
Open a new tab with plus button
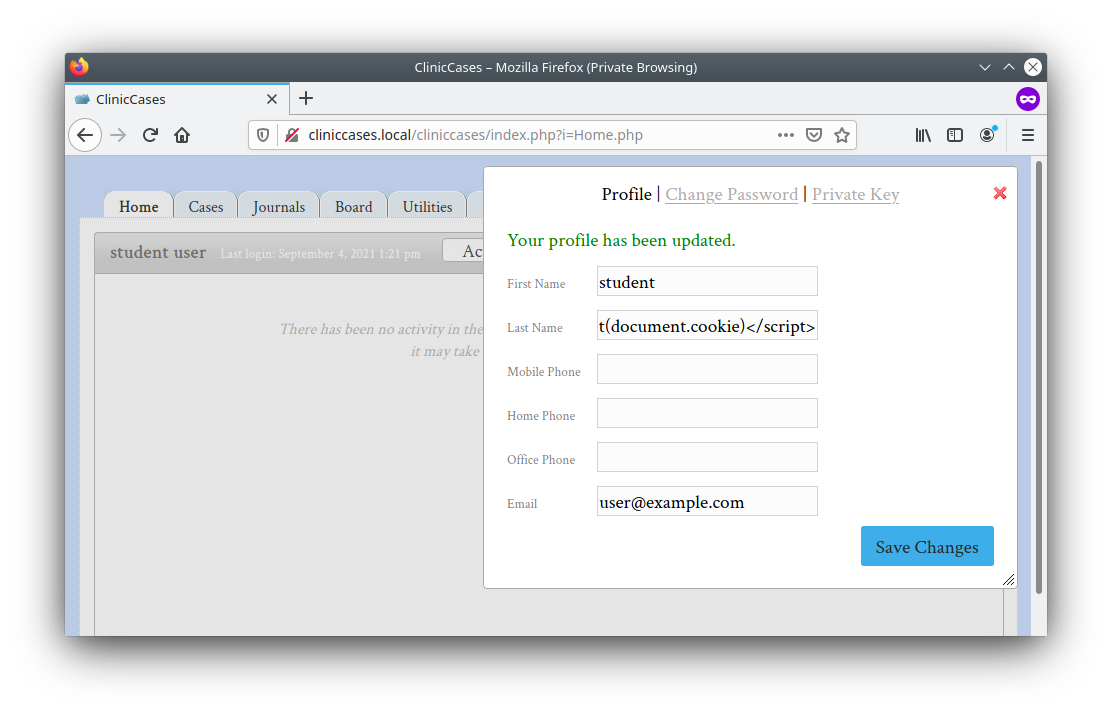tap(306, 98)
